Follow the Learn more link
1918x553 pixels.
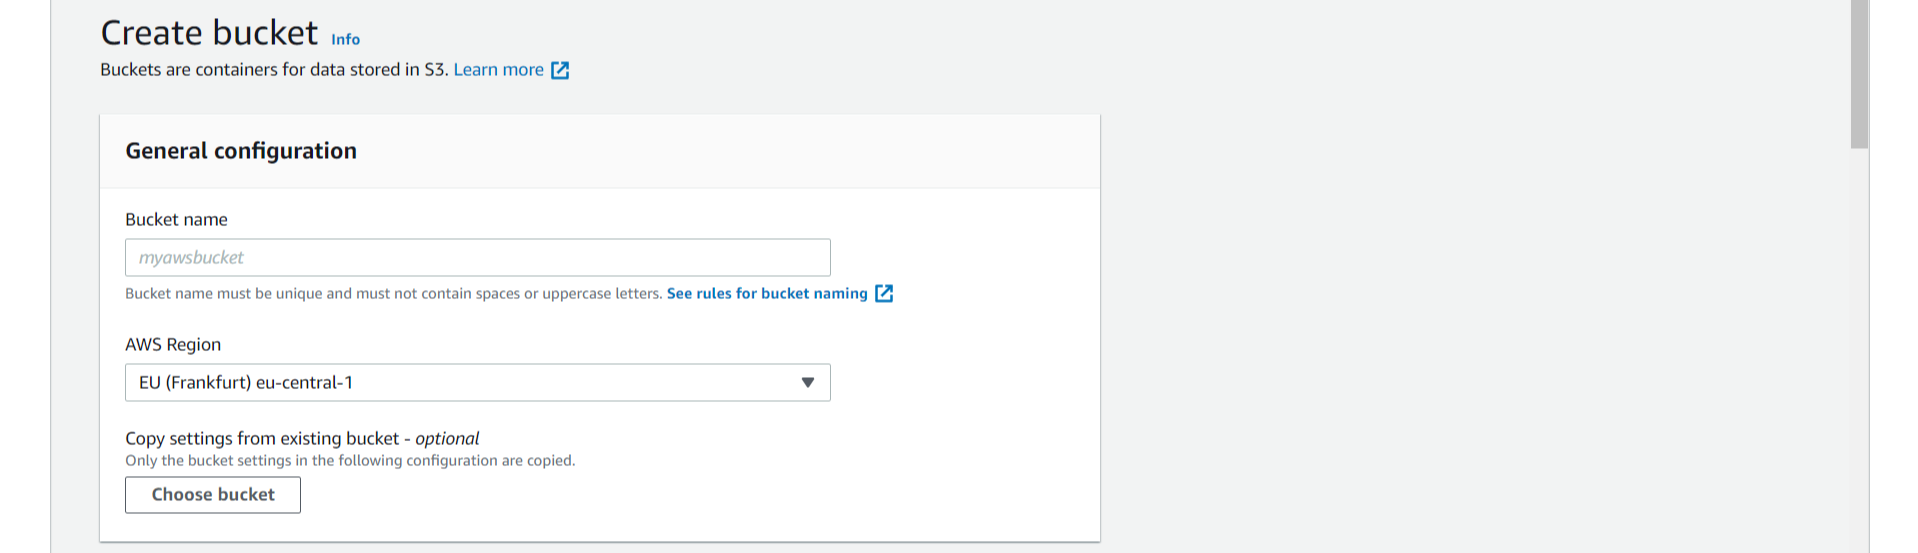click(498, 70)
